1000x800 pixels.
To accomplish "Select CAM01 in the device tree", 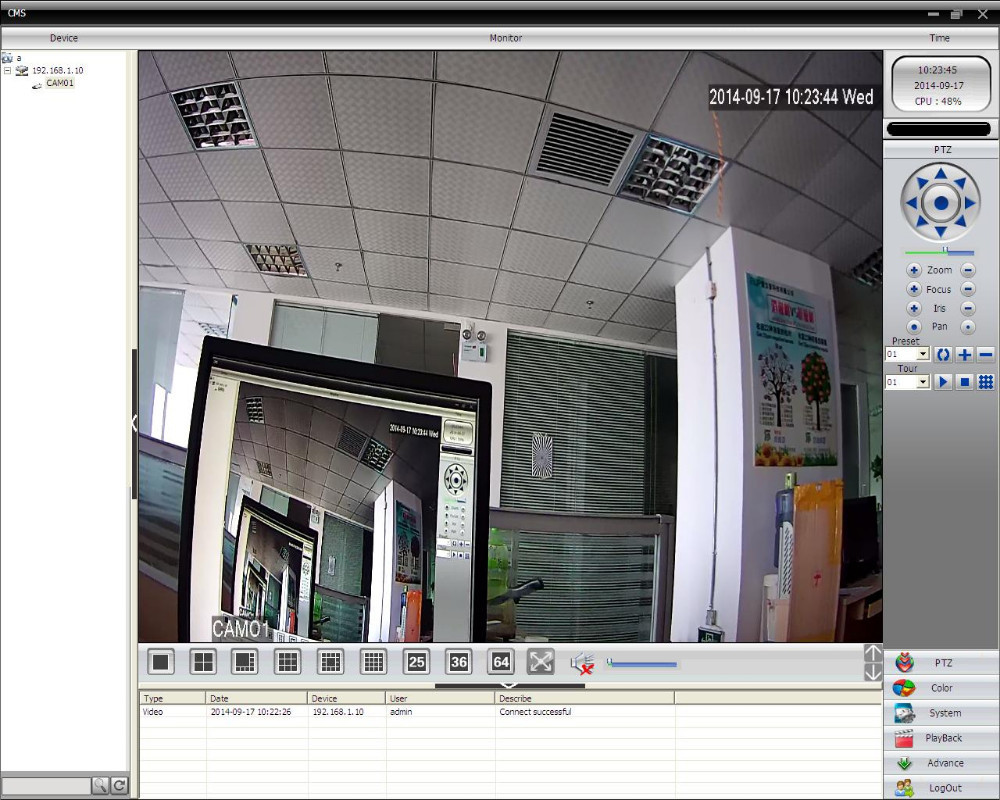I will [x=60, y=83].
